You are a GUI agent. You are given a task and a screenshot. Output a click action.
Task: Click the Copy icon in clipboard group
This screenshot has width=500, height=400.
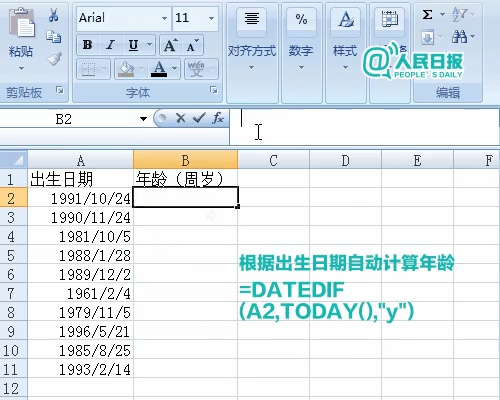point(54,37)
